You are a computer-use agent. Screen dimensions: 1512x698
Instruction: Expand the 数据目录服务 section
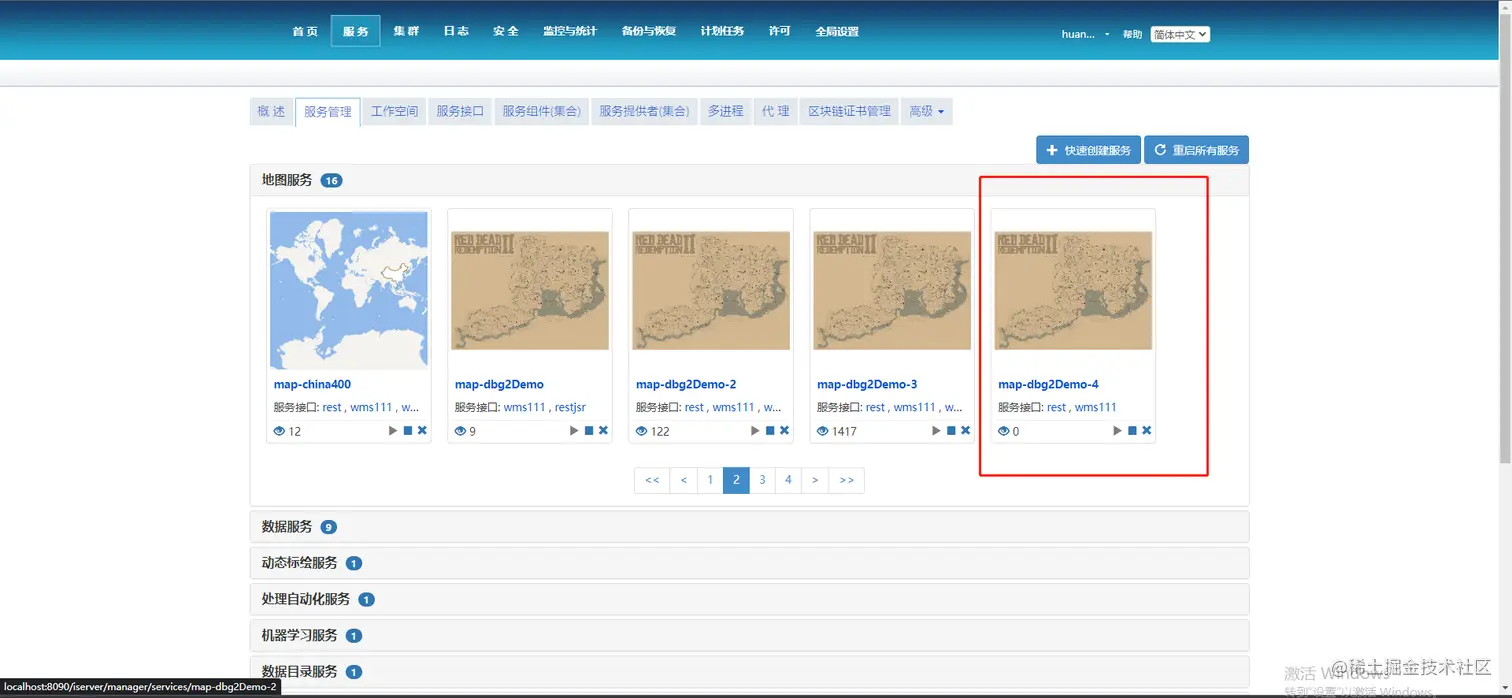click(x=749, y=671)
